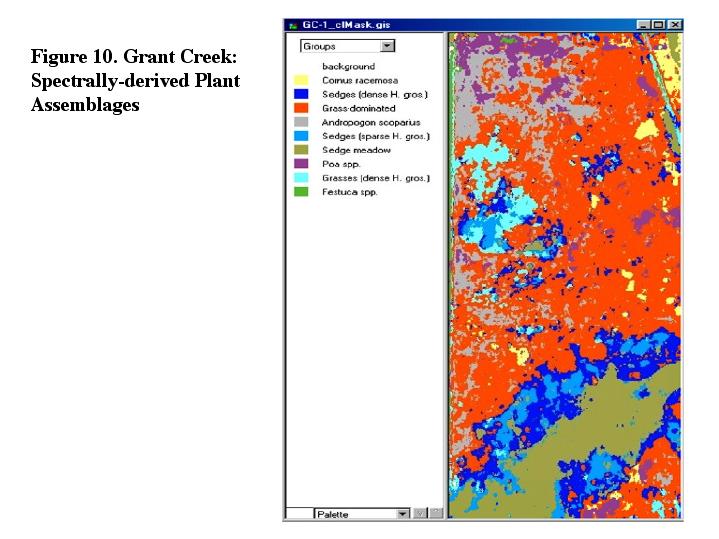
Task: Click the Grass-dominated legend label
Action: click(x=358, y=108)
